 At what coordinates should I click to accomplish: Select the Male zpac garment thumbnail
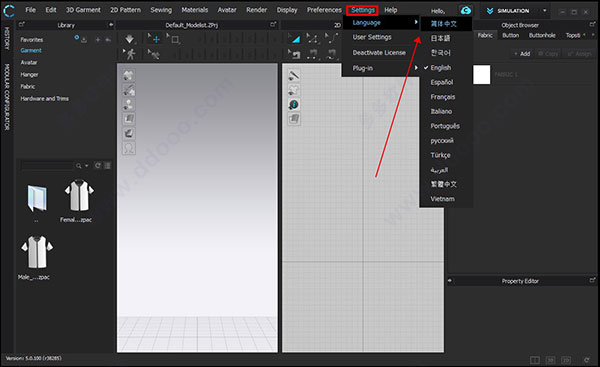pos(37,252)
